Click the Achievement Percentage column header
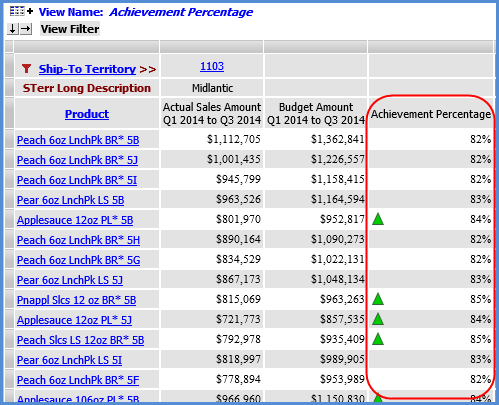499x405 pixels. click(431, 114)
